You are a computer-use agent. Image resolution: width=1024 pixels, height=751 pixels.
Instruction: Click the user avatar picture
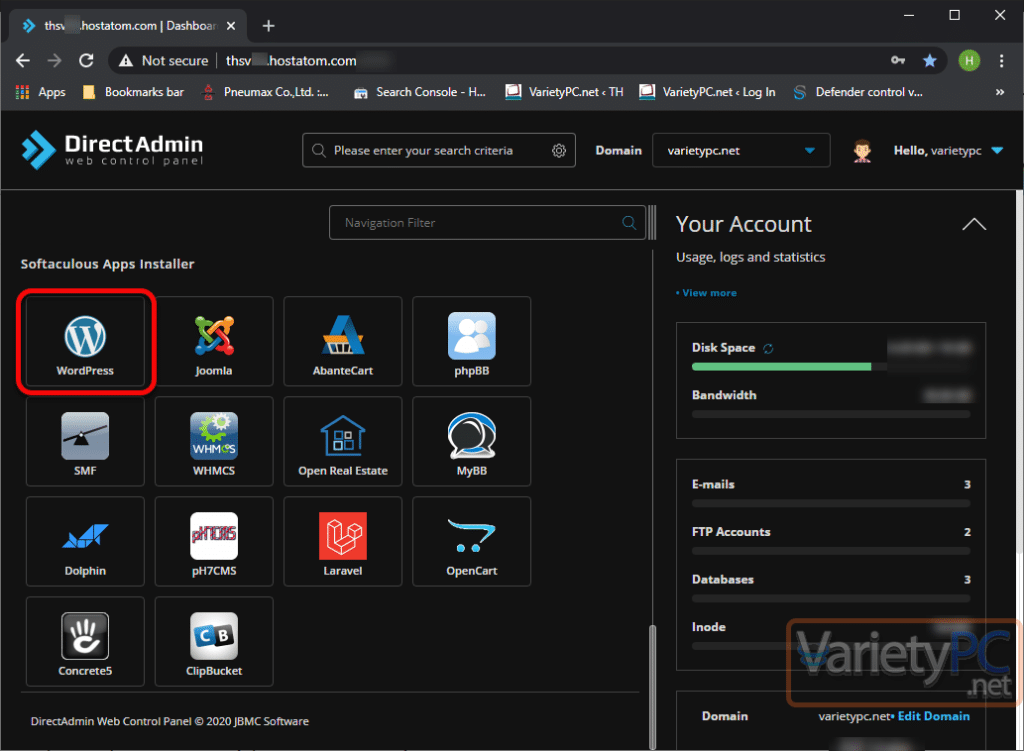[x=862, y=151]
